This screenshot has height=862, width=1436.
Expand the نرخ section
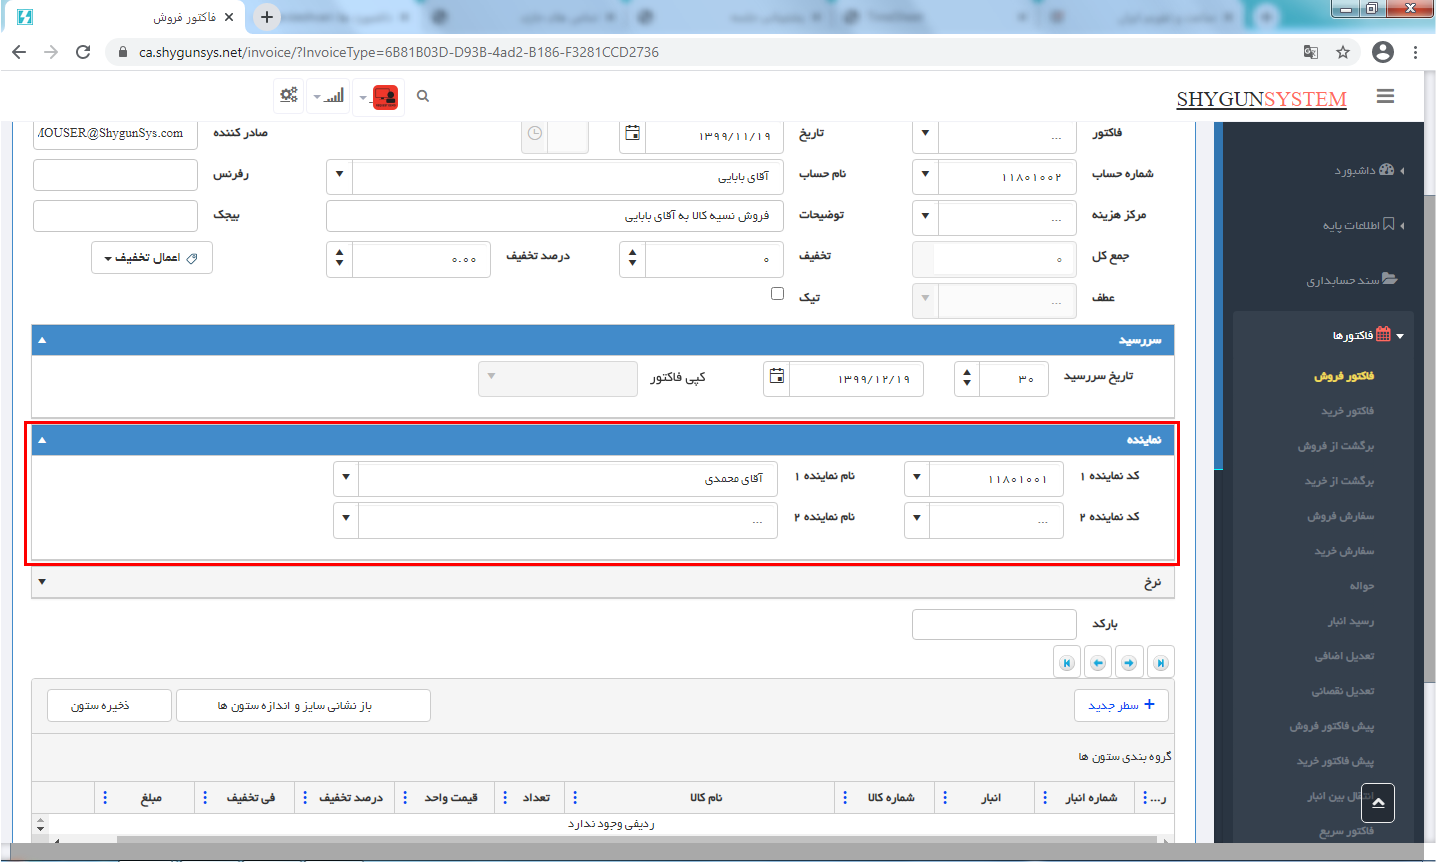tap(42, 582)
